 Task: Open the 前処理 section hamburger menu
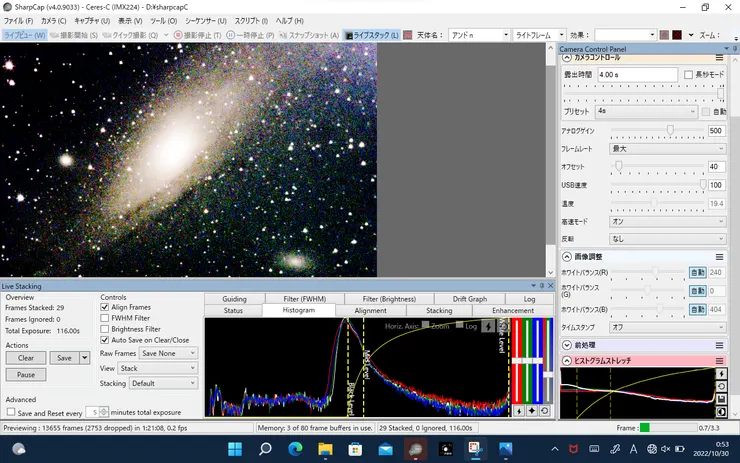pos(719,345)
